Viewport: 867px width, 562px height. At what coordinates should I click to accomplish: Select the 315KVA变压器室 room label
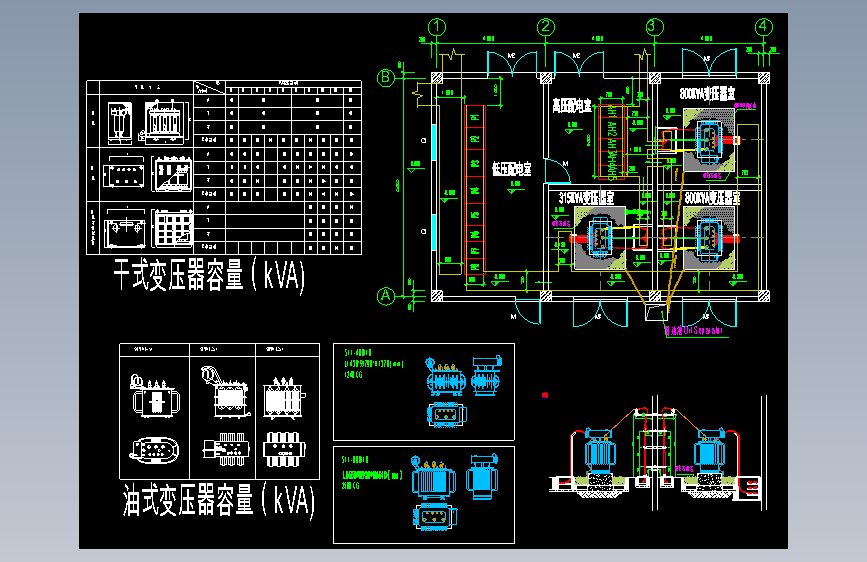pyautogui.click(x=586, y=197)
